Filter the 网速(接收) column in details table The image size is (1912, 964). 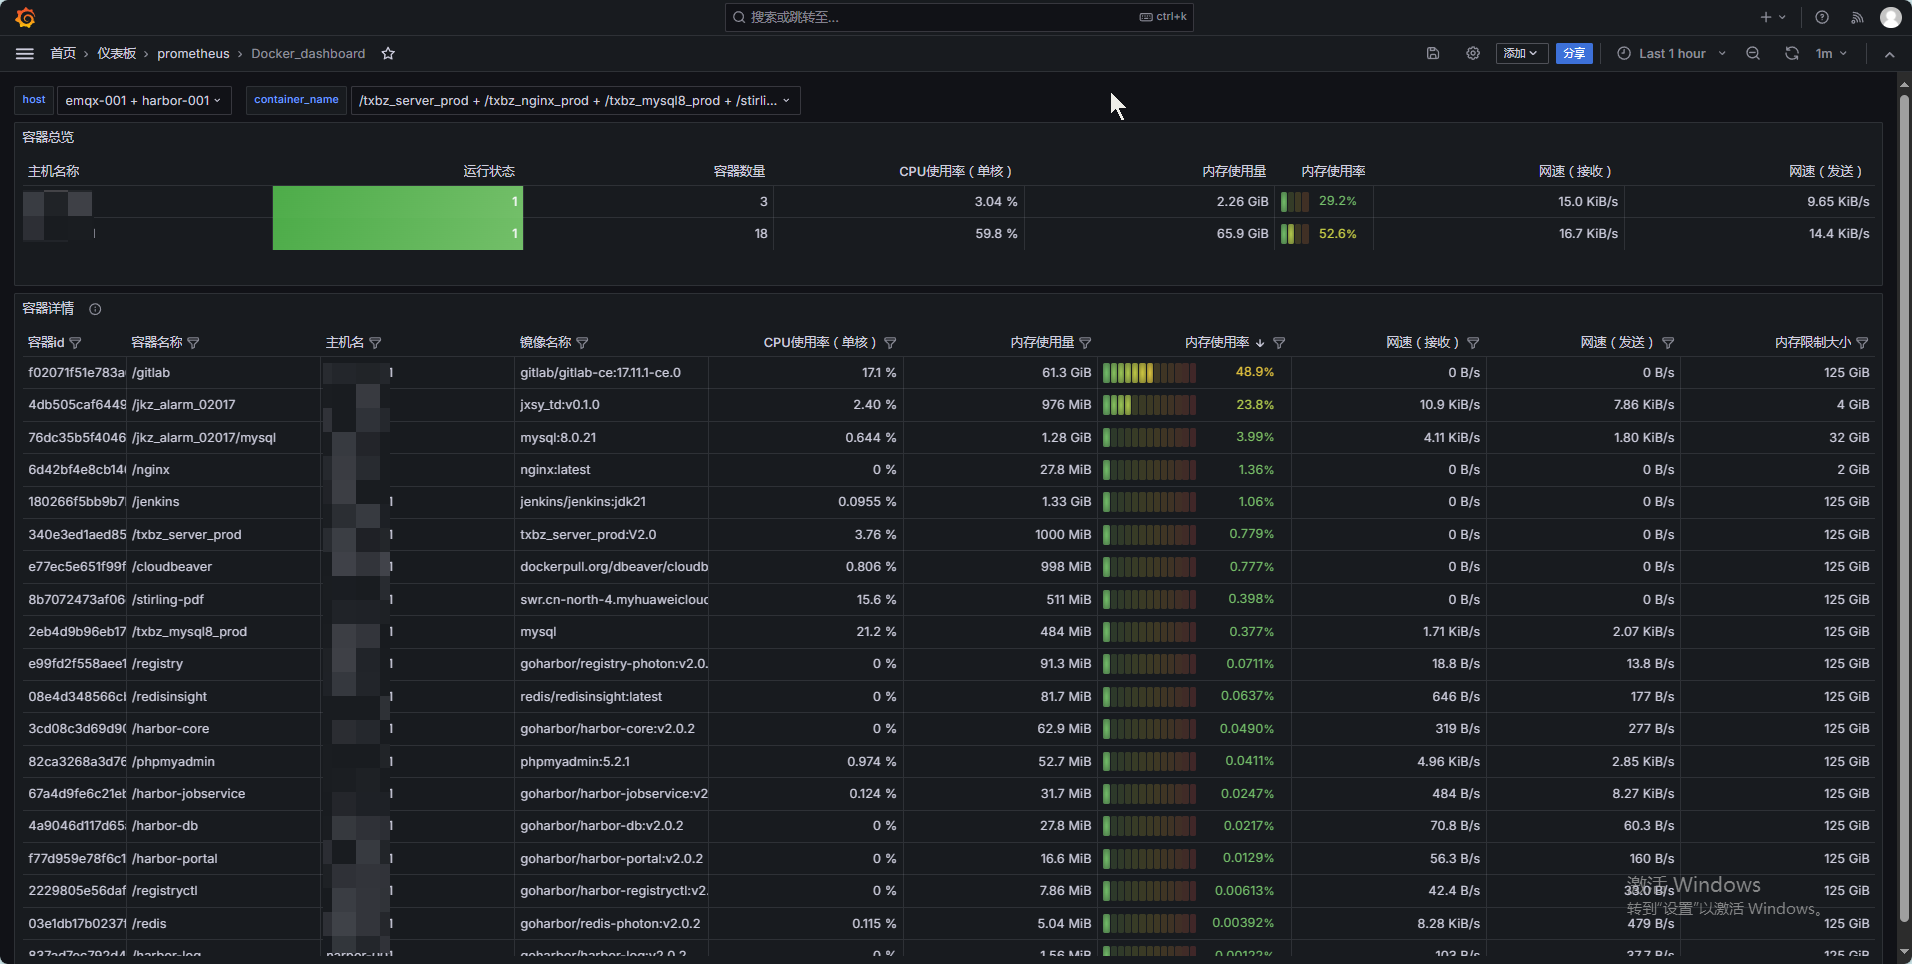[x=1473, y=343]
